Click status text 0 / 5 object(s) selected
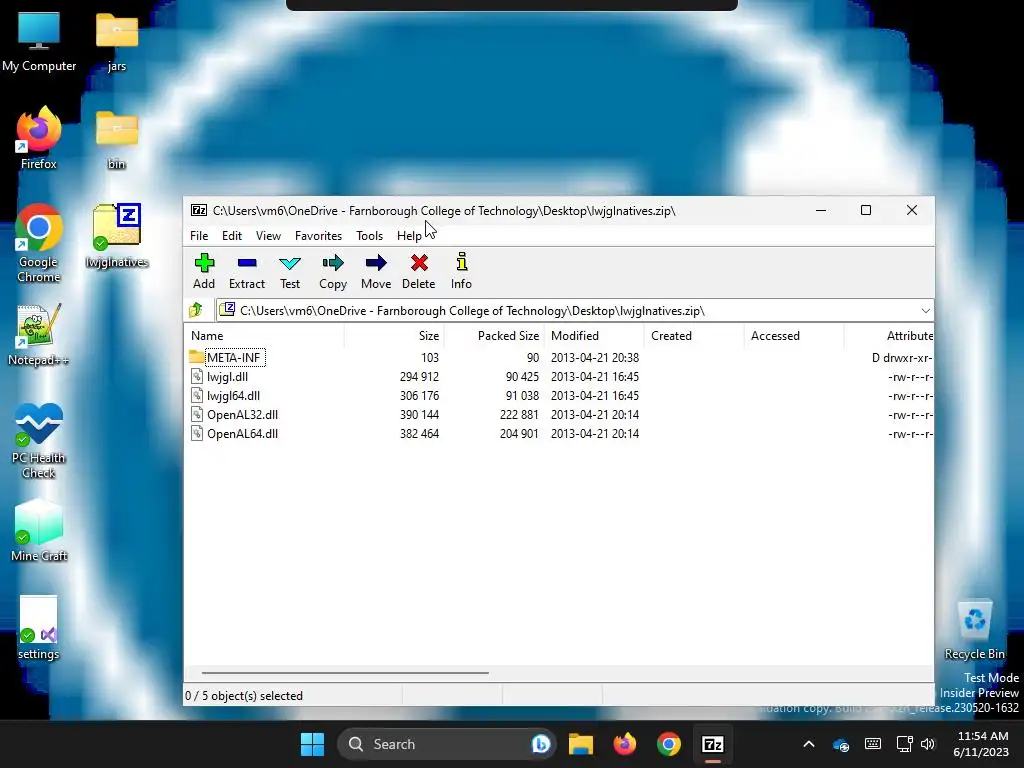The image size is (1024, 768). click(244, 696)
